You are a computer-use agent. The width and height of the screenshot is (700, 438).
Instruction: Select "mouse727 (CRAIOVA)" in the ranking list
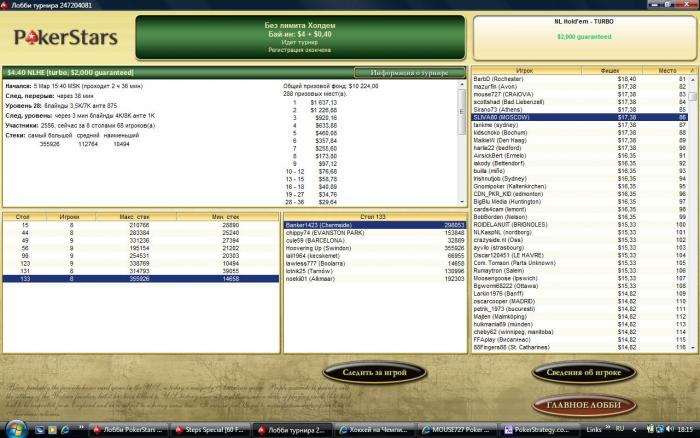[580, 94]
